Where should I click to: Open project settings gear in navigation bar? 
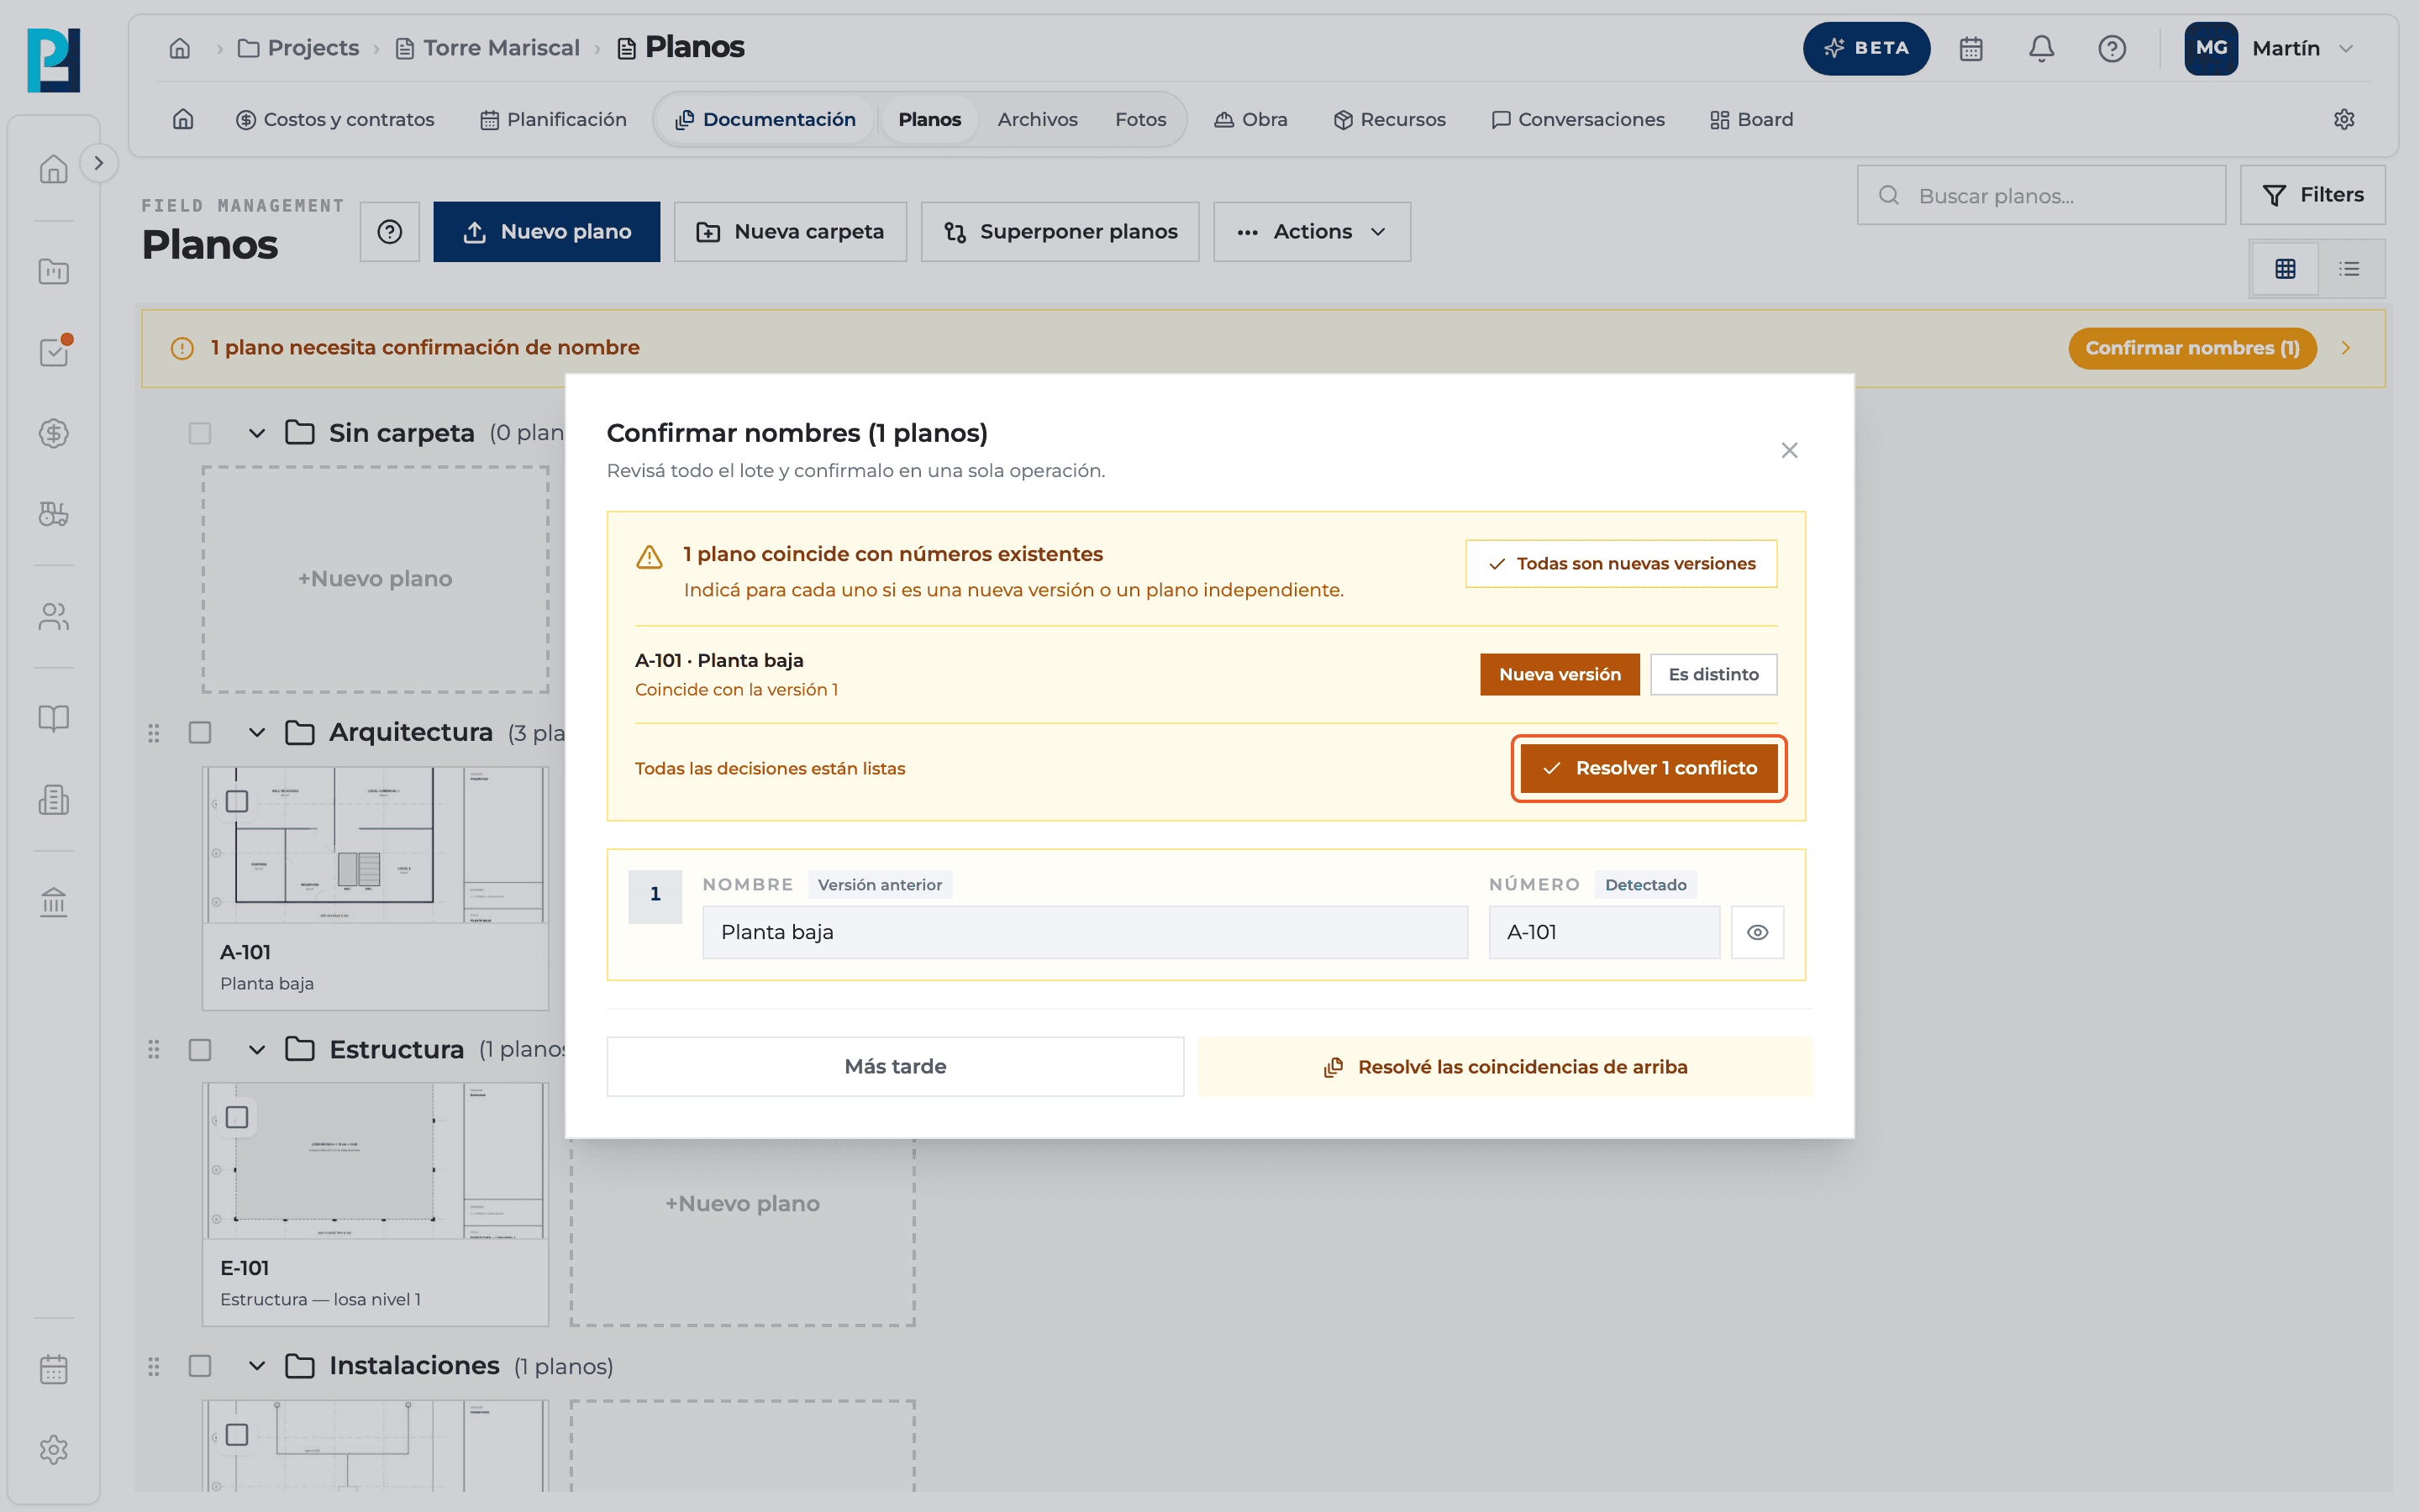pos(2343,119)
